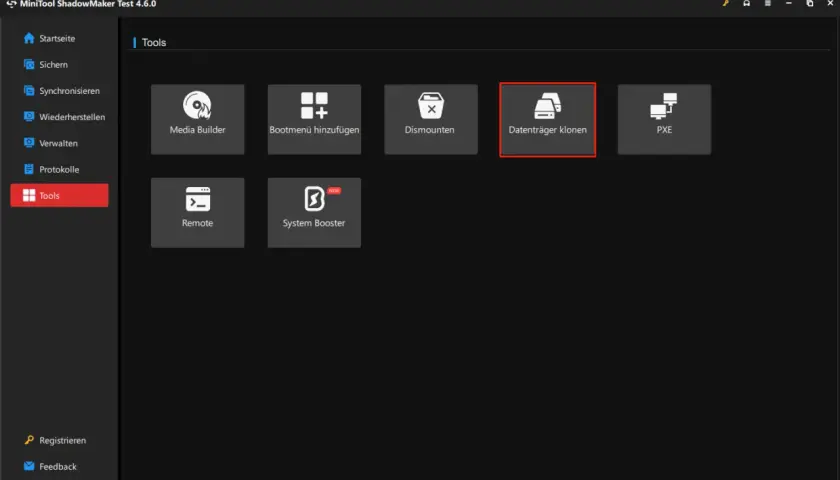Open the hamburger menu in title bar
The width and height of the screenshot is (840, 480).
click(767, 3)
